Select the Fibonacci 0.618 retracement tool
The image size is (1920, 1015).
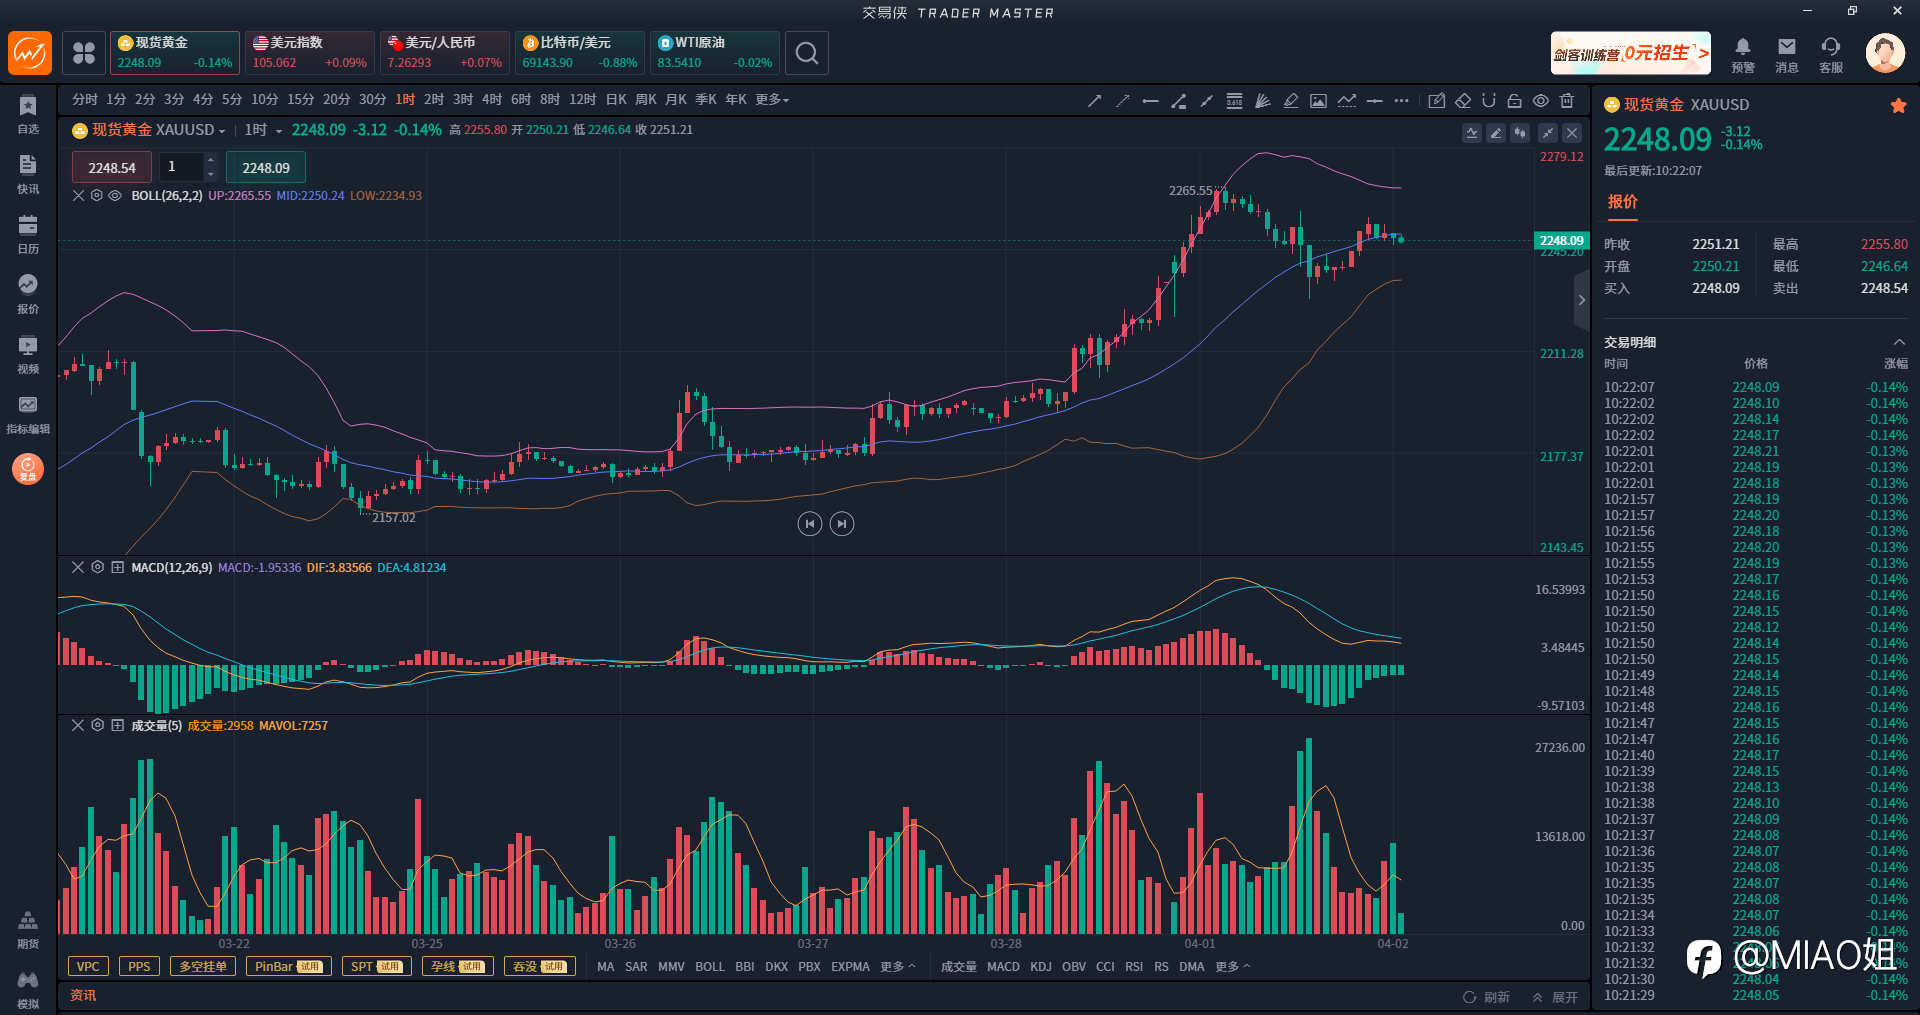coord(1234,100)
